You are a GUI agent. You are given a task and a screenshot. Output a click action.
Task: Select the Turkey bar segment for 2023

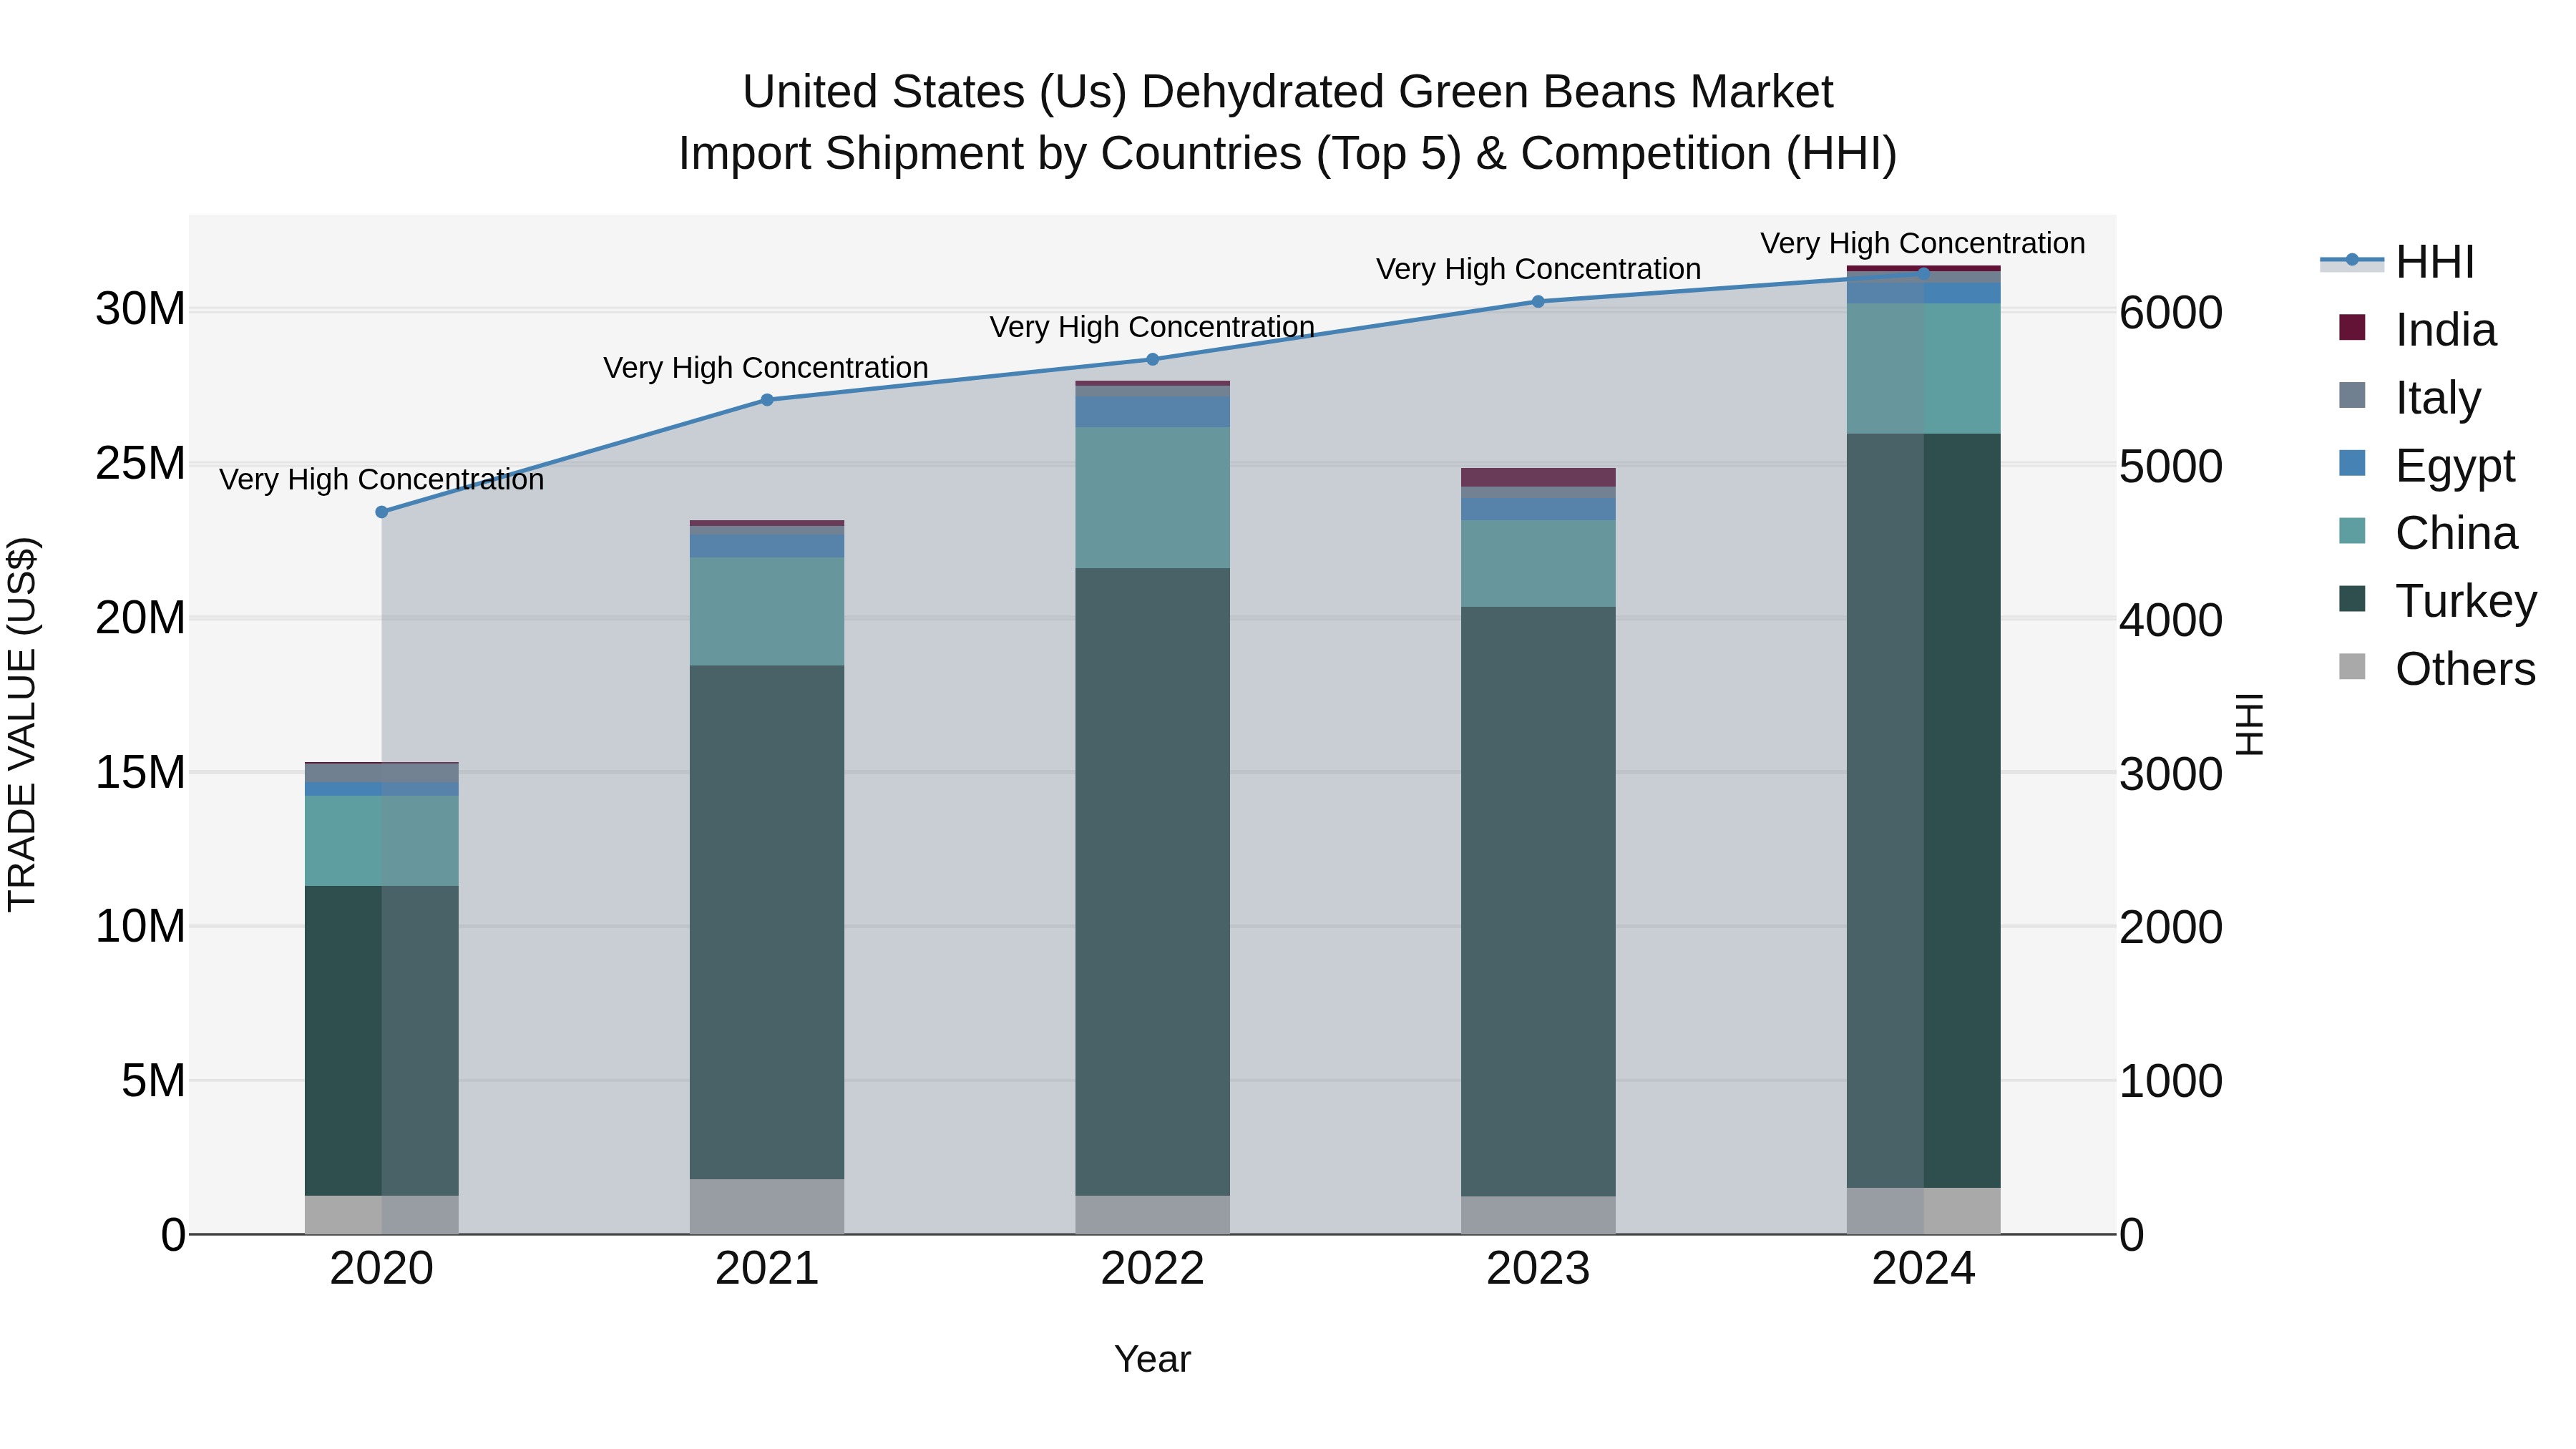point(1538,902)
